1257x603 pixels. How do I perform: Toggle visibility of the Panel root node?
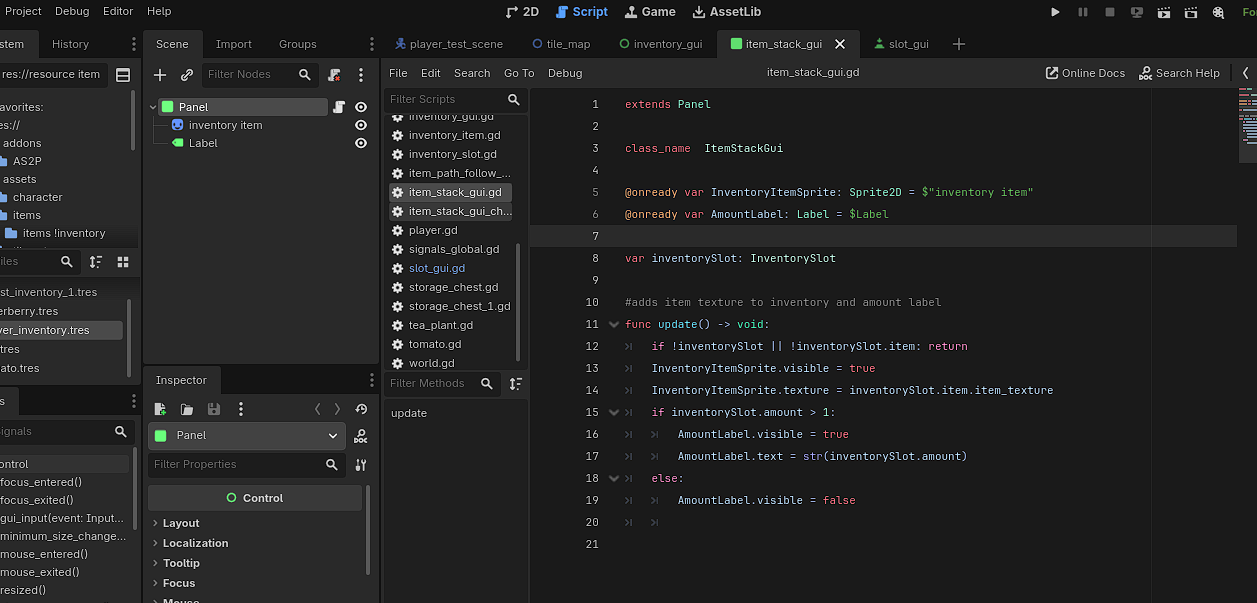point(361,107)
